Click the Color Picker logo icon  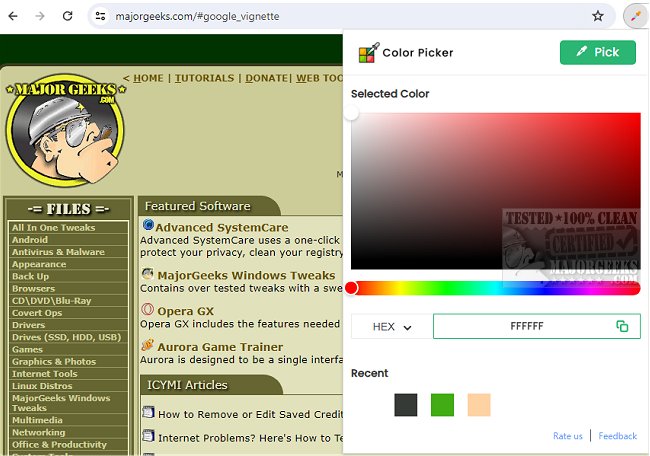[x=369, y=53]
